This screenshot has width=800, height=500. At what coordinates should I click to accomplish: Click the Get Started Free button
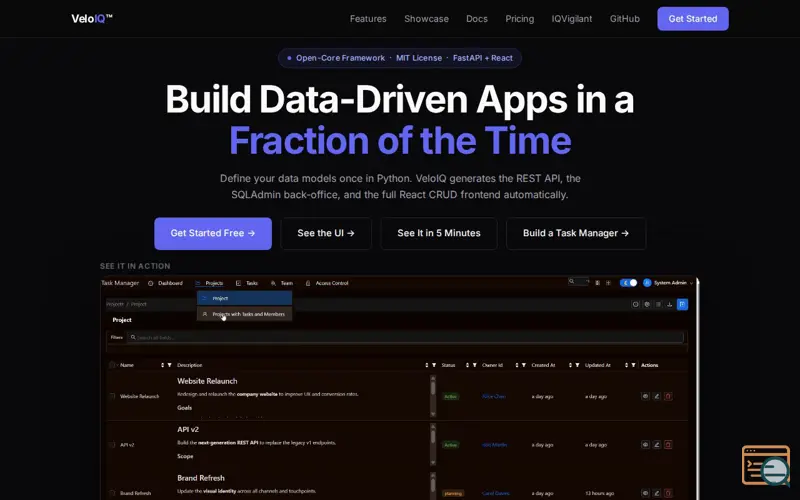213,233
